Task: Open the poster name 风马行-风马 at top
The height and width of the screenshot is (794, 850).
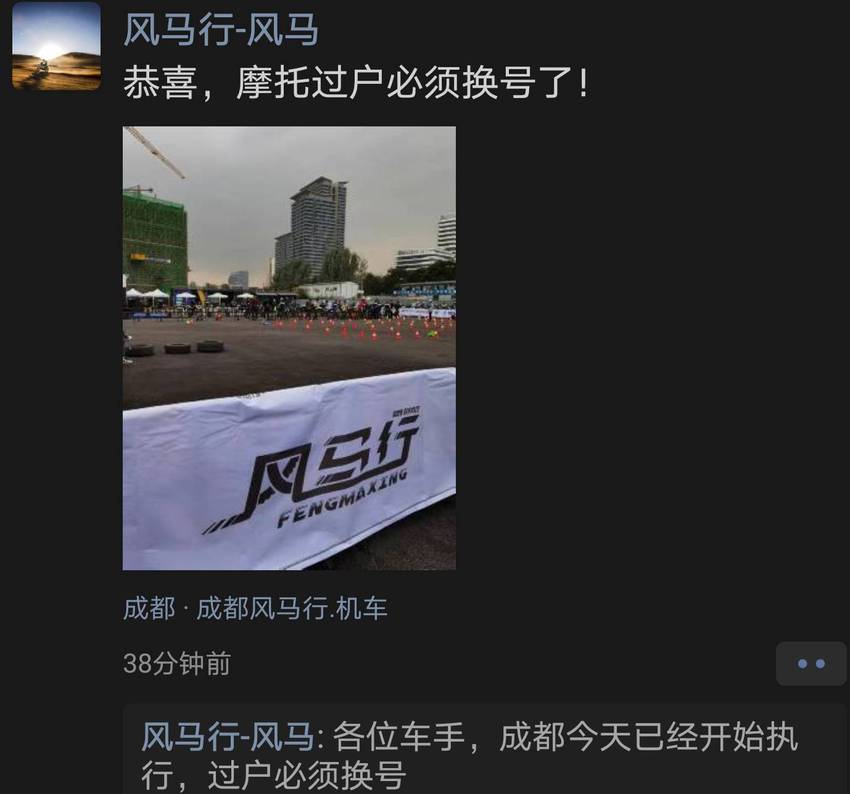Action: tap(221, 29)
